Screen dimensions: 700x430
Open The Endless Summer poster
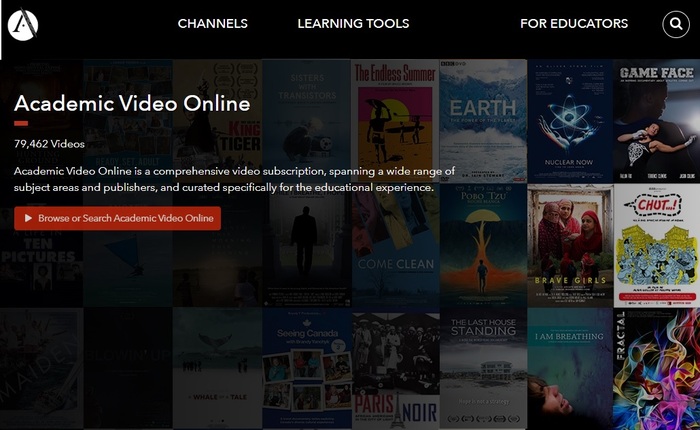[x=395, y=118]
